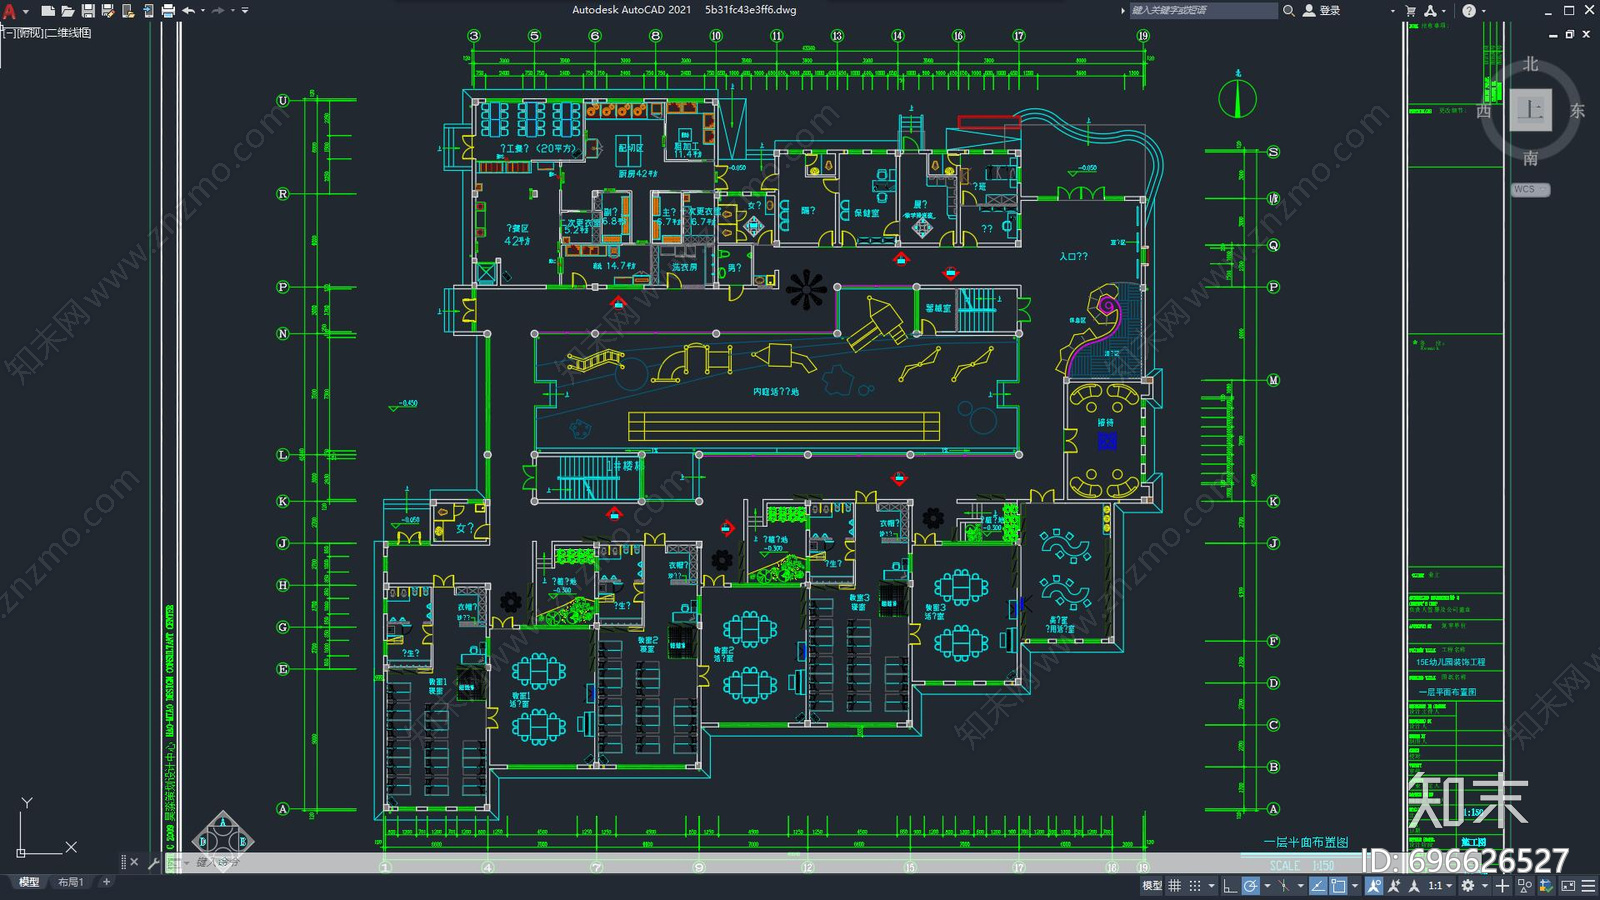Expand polar tracking angle dropdown
The height and width of the screenshot is (900, 1600).
tap(1267, 885)
